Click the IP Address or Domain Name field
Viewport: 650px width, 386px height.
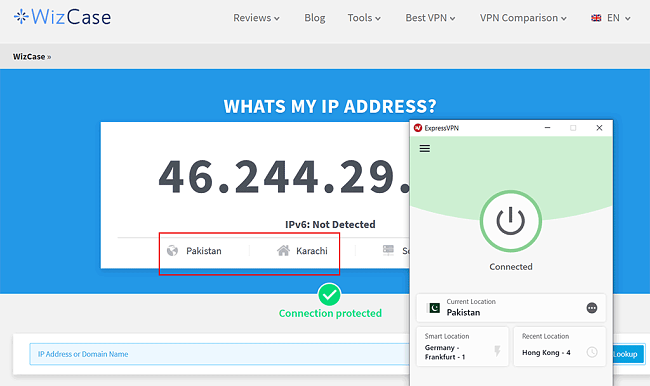220,354
